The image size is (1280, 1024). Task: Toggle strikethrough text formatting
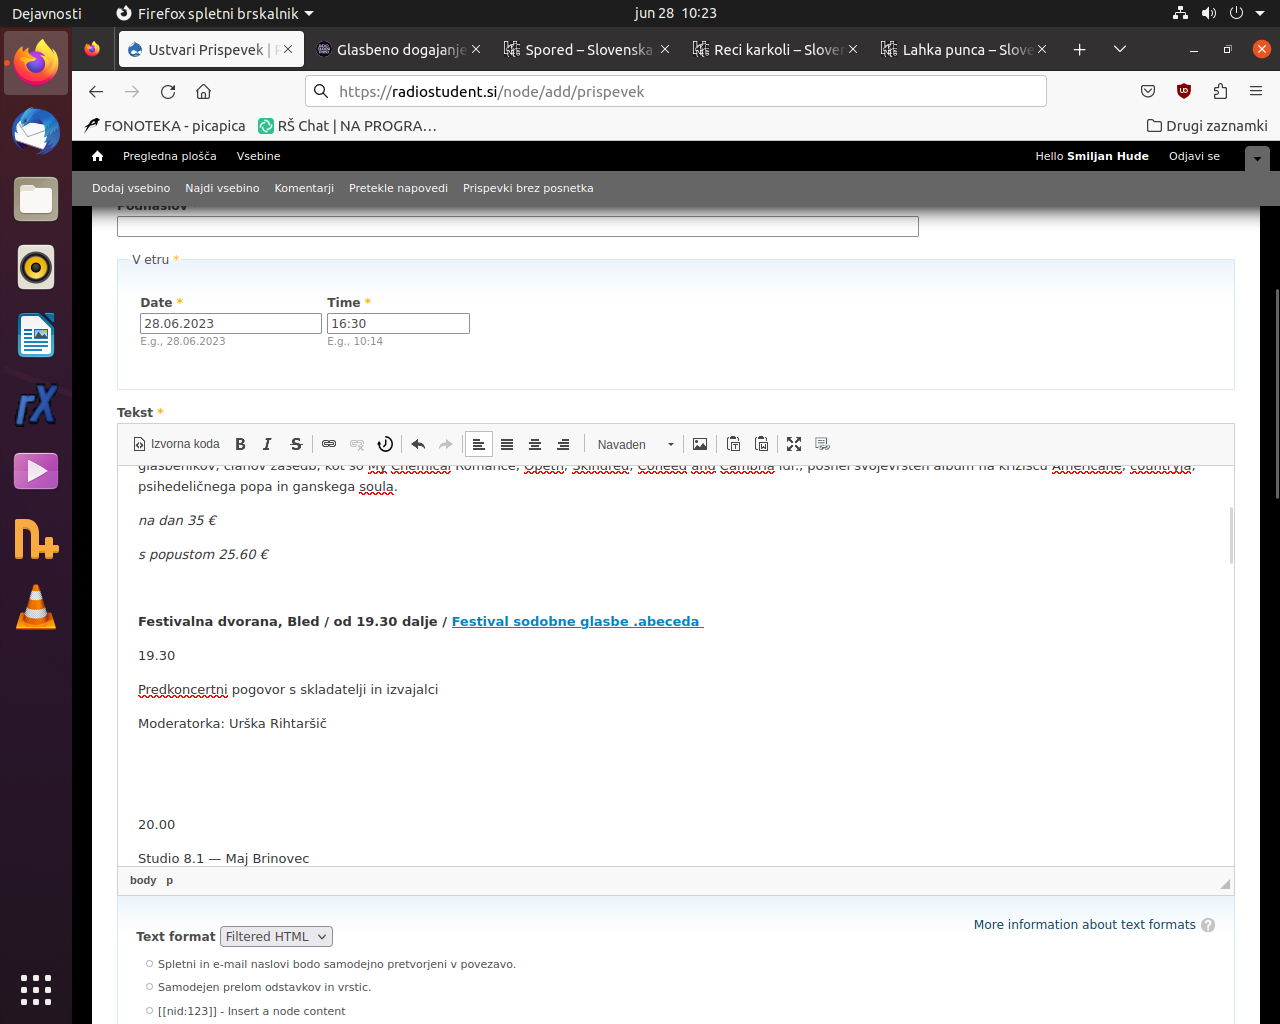pyautogui.click(x=296, y=444)
